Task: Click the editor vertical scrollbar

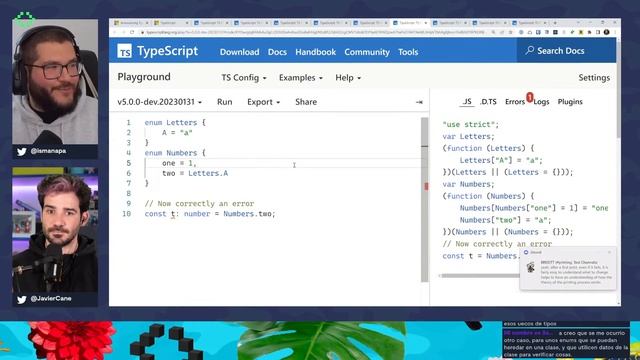Action: click(424, 200)
